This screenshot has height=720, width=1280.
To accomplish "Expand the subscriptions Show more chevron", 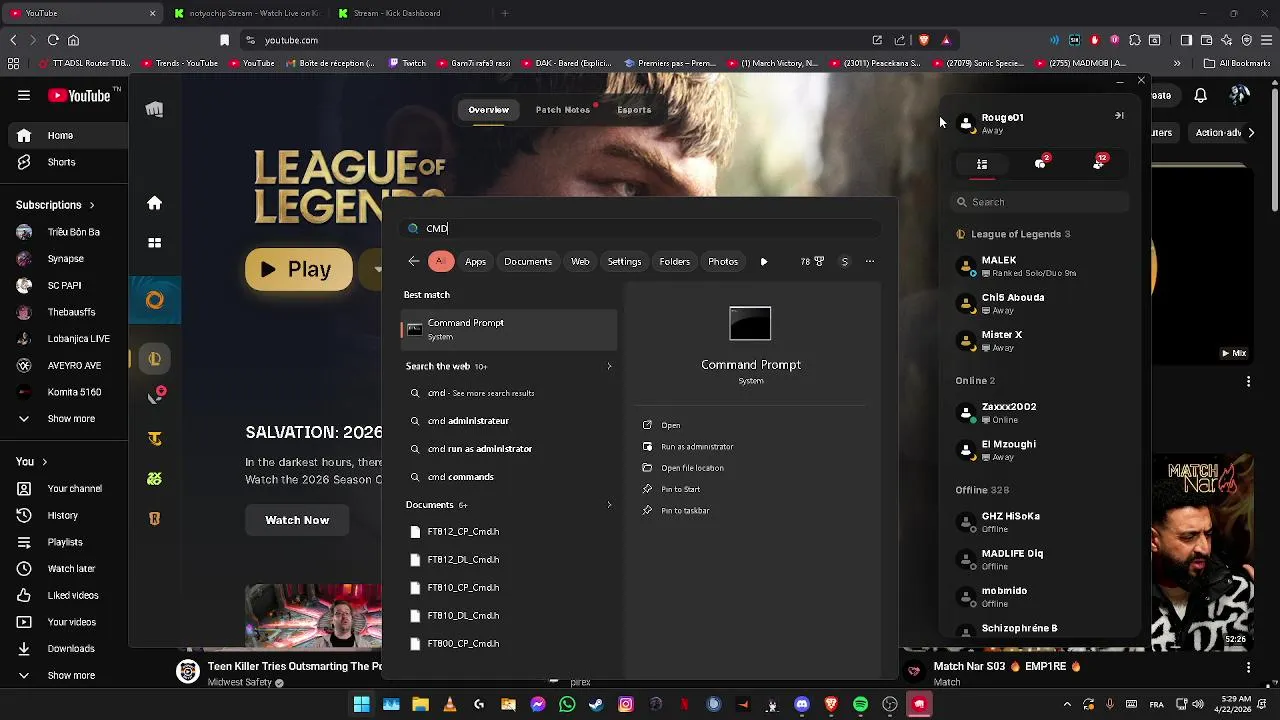I will (24, 419).
